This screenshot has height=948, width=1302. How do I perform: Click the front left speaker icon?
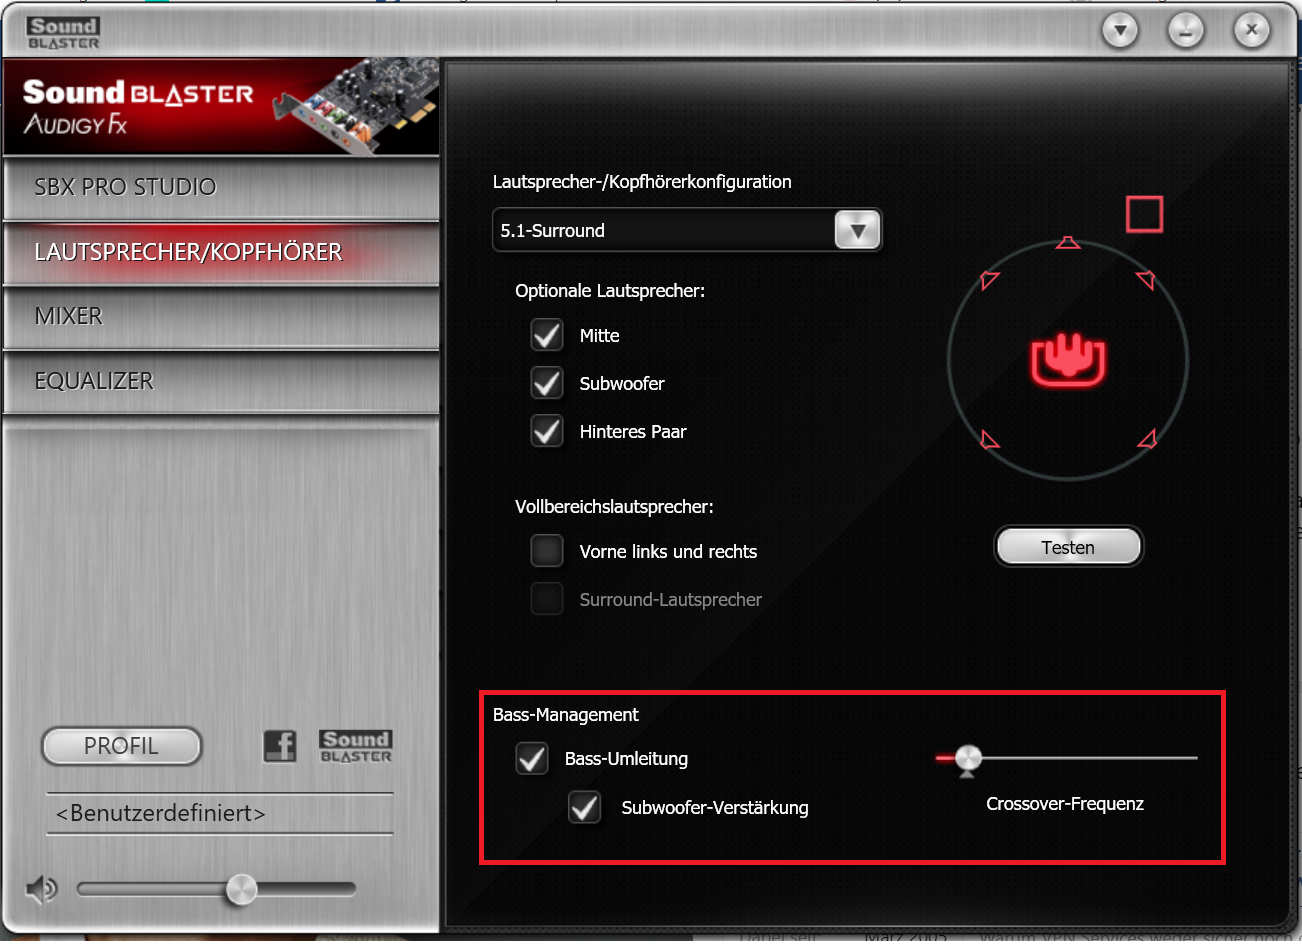click(989, 280)
